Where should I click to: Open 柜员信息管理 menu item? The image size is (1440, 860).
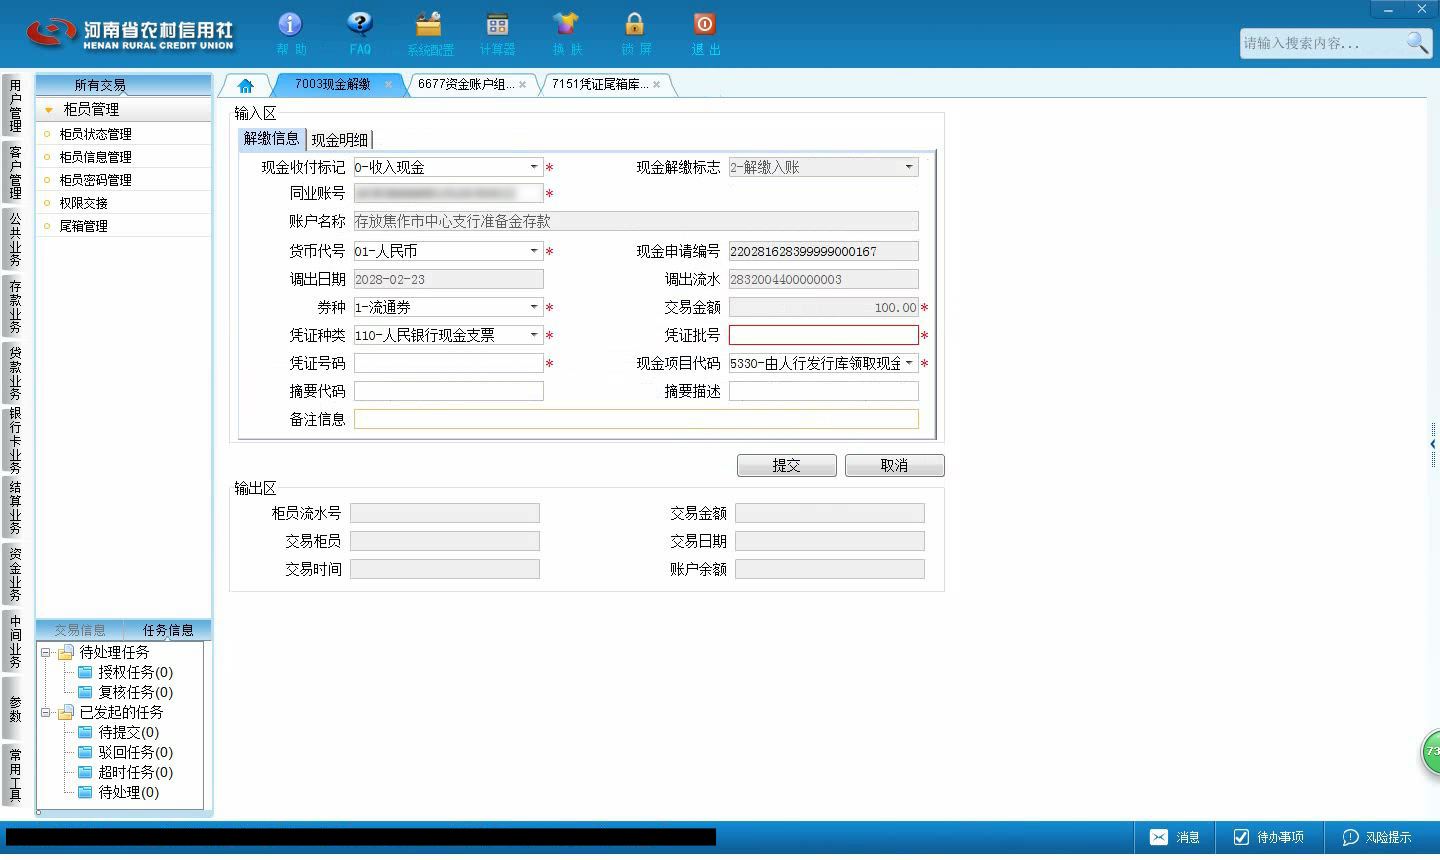(x=123, y=157)
